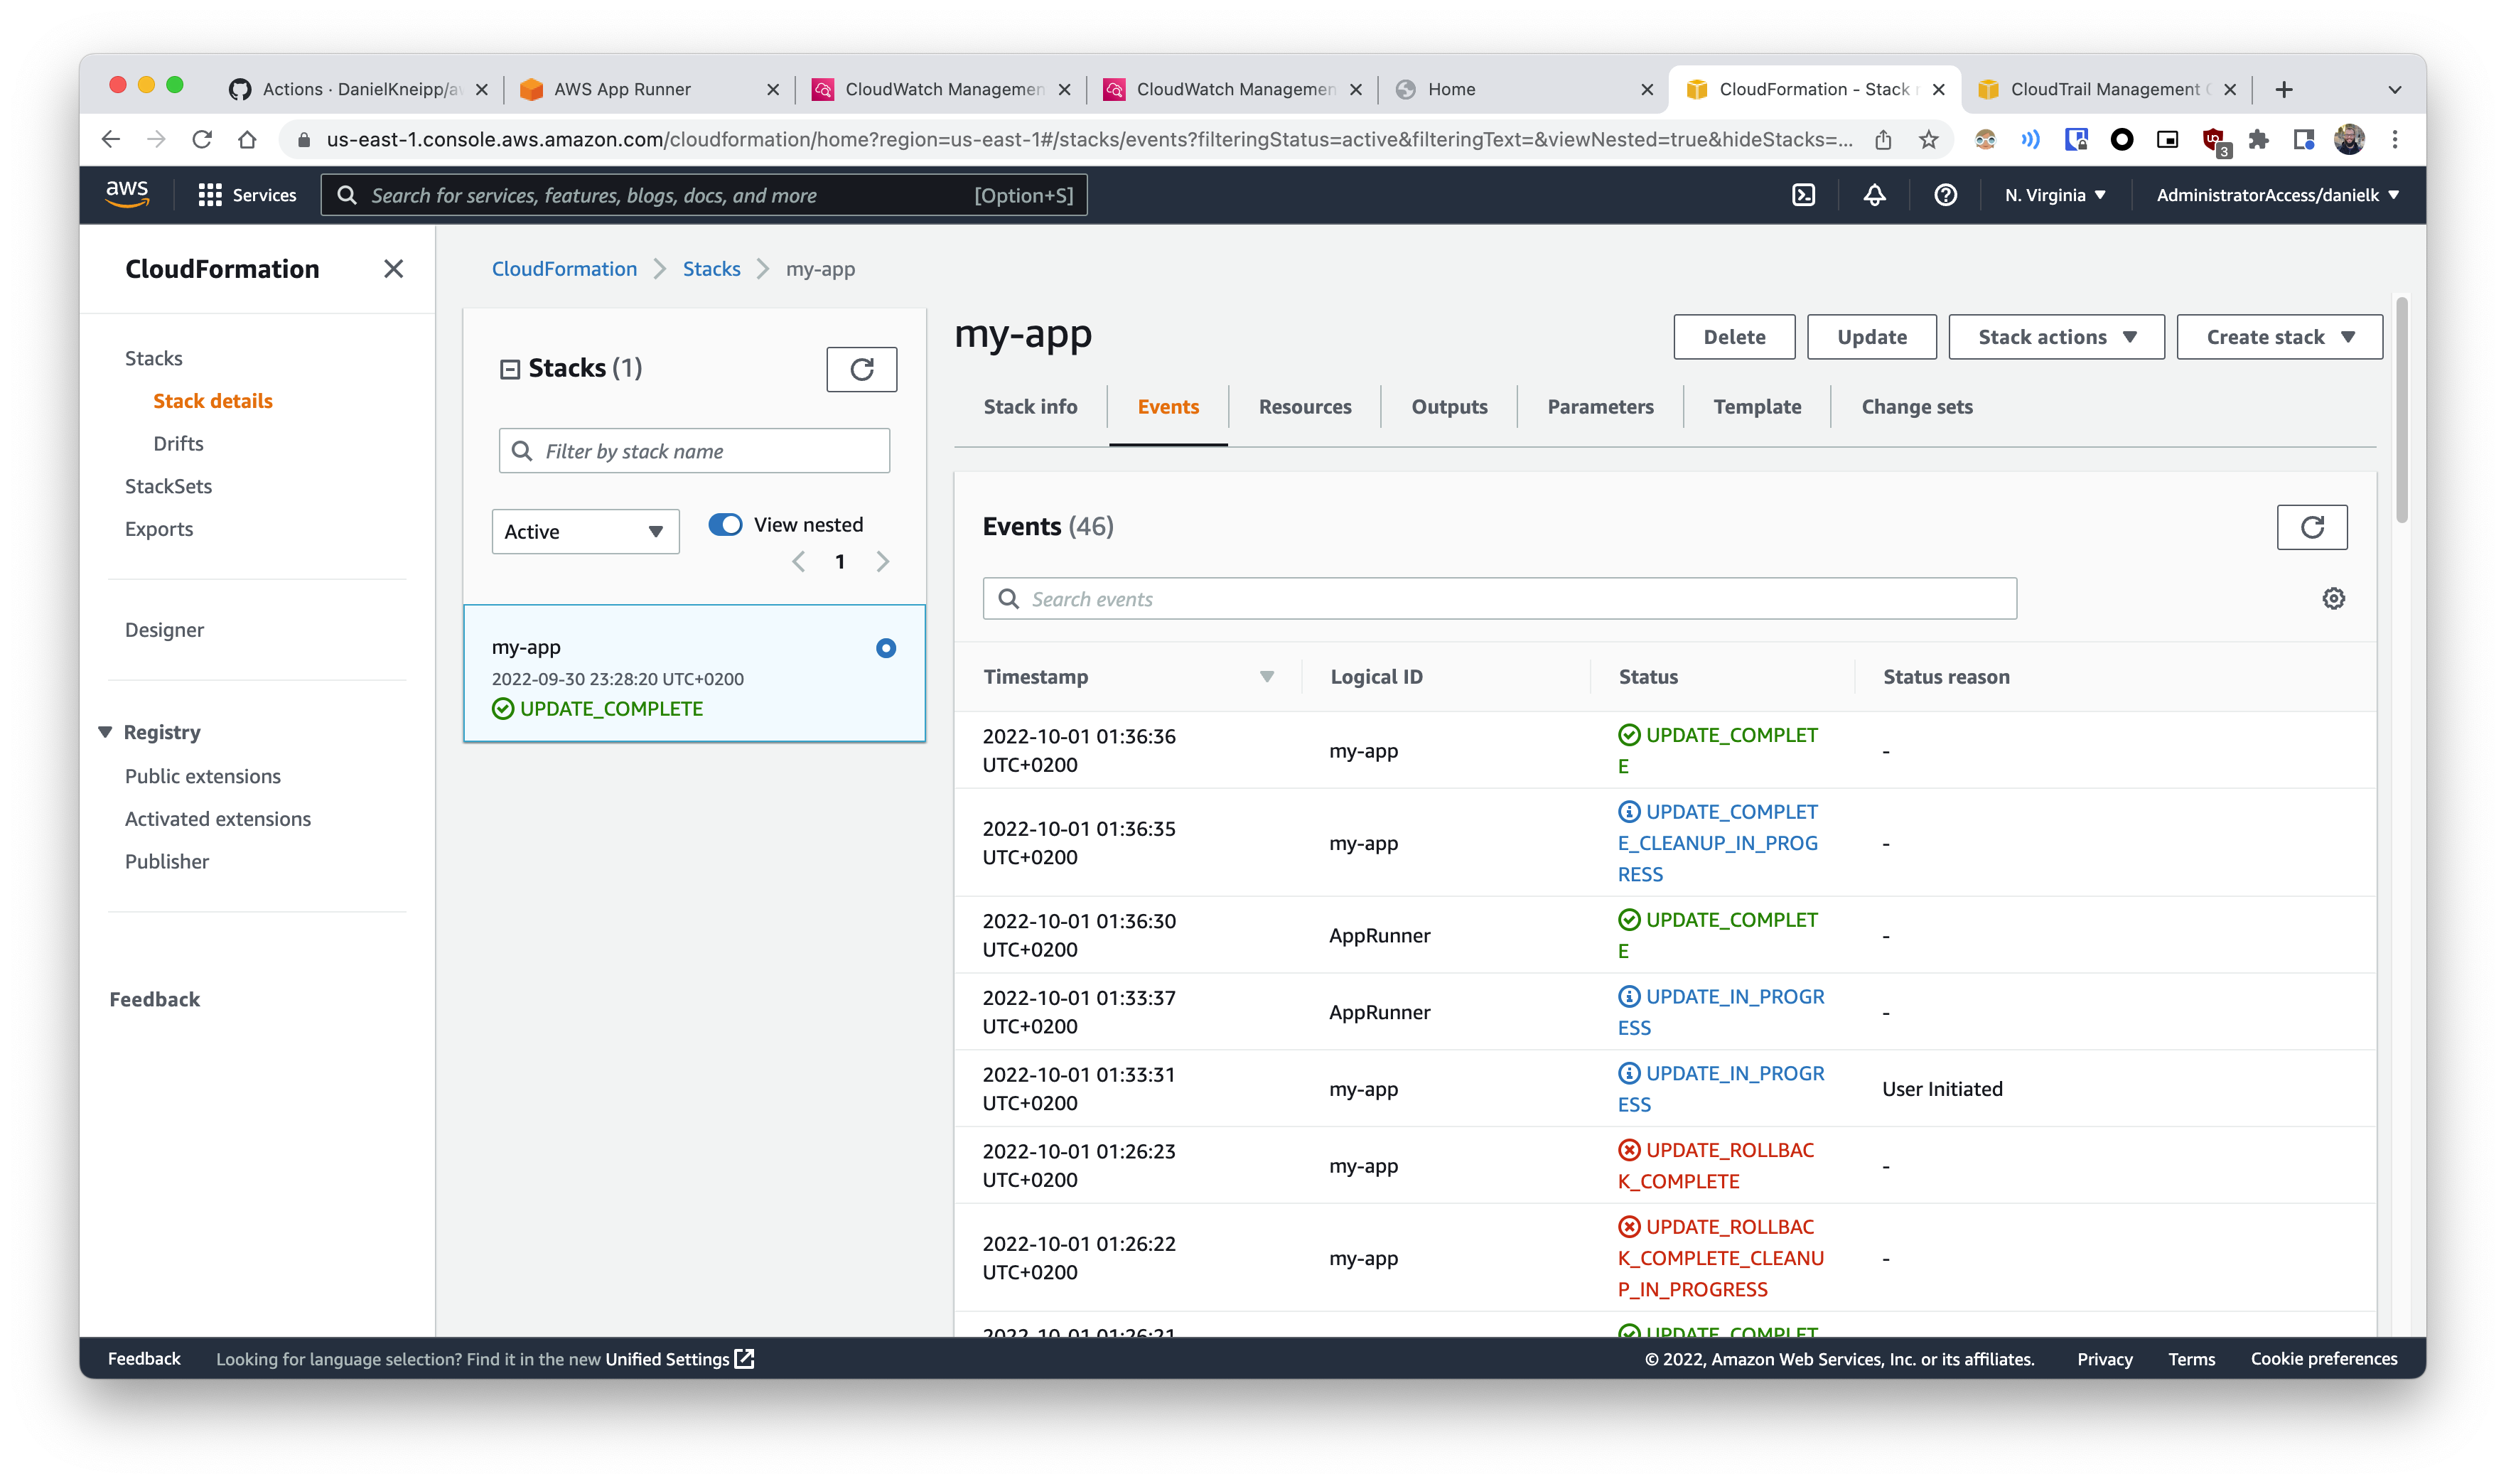
Task: Open the notifications bell icon
Action: (1874, 195)
